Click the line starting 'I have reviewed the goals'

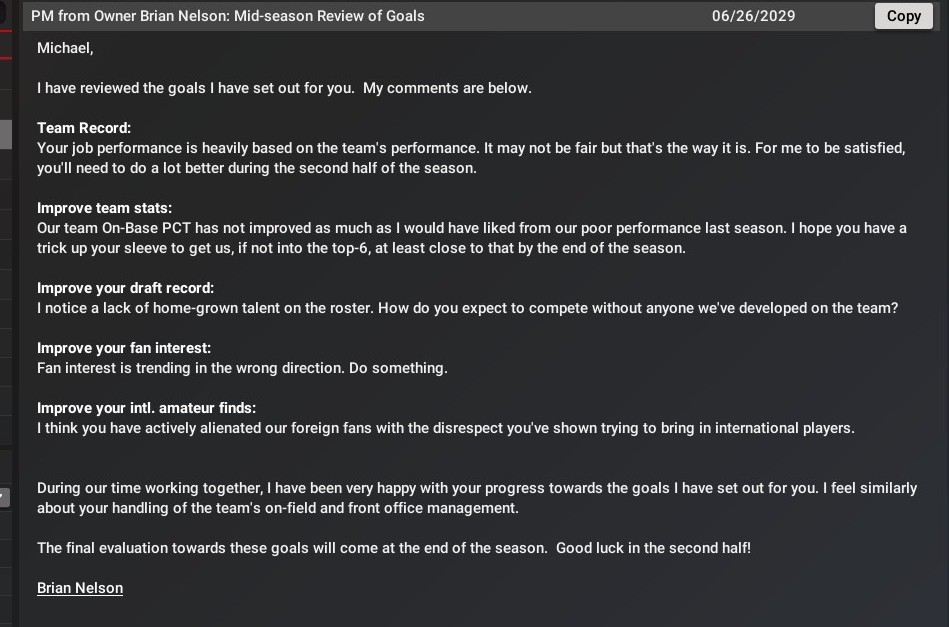284,88
